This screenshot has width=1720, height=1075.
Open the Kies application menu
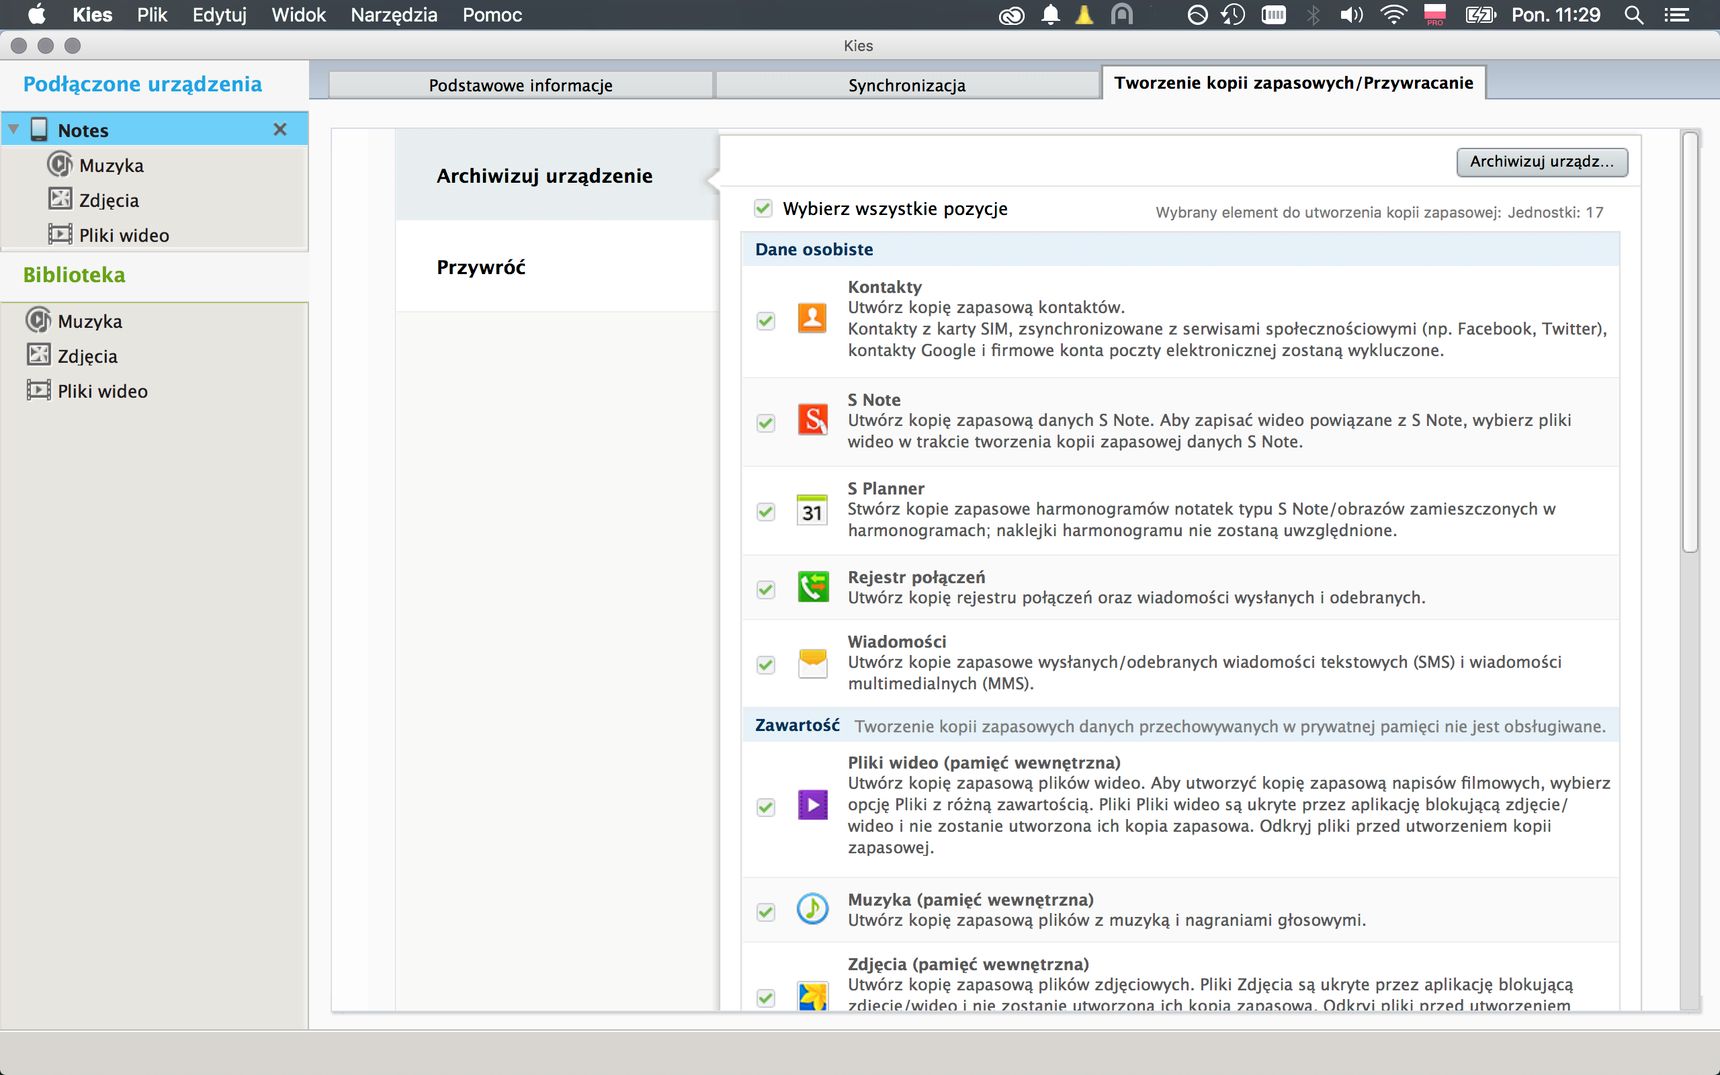pos(92,15)
